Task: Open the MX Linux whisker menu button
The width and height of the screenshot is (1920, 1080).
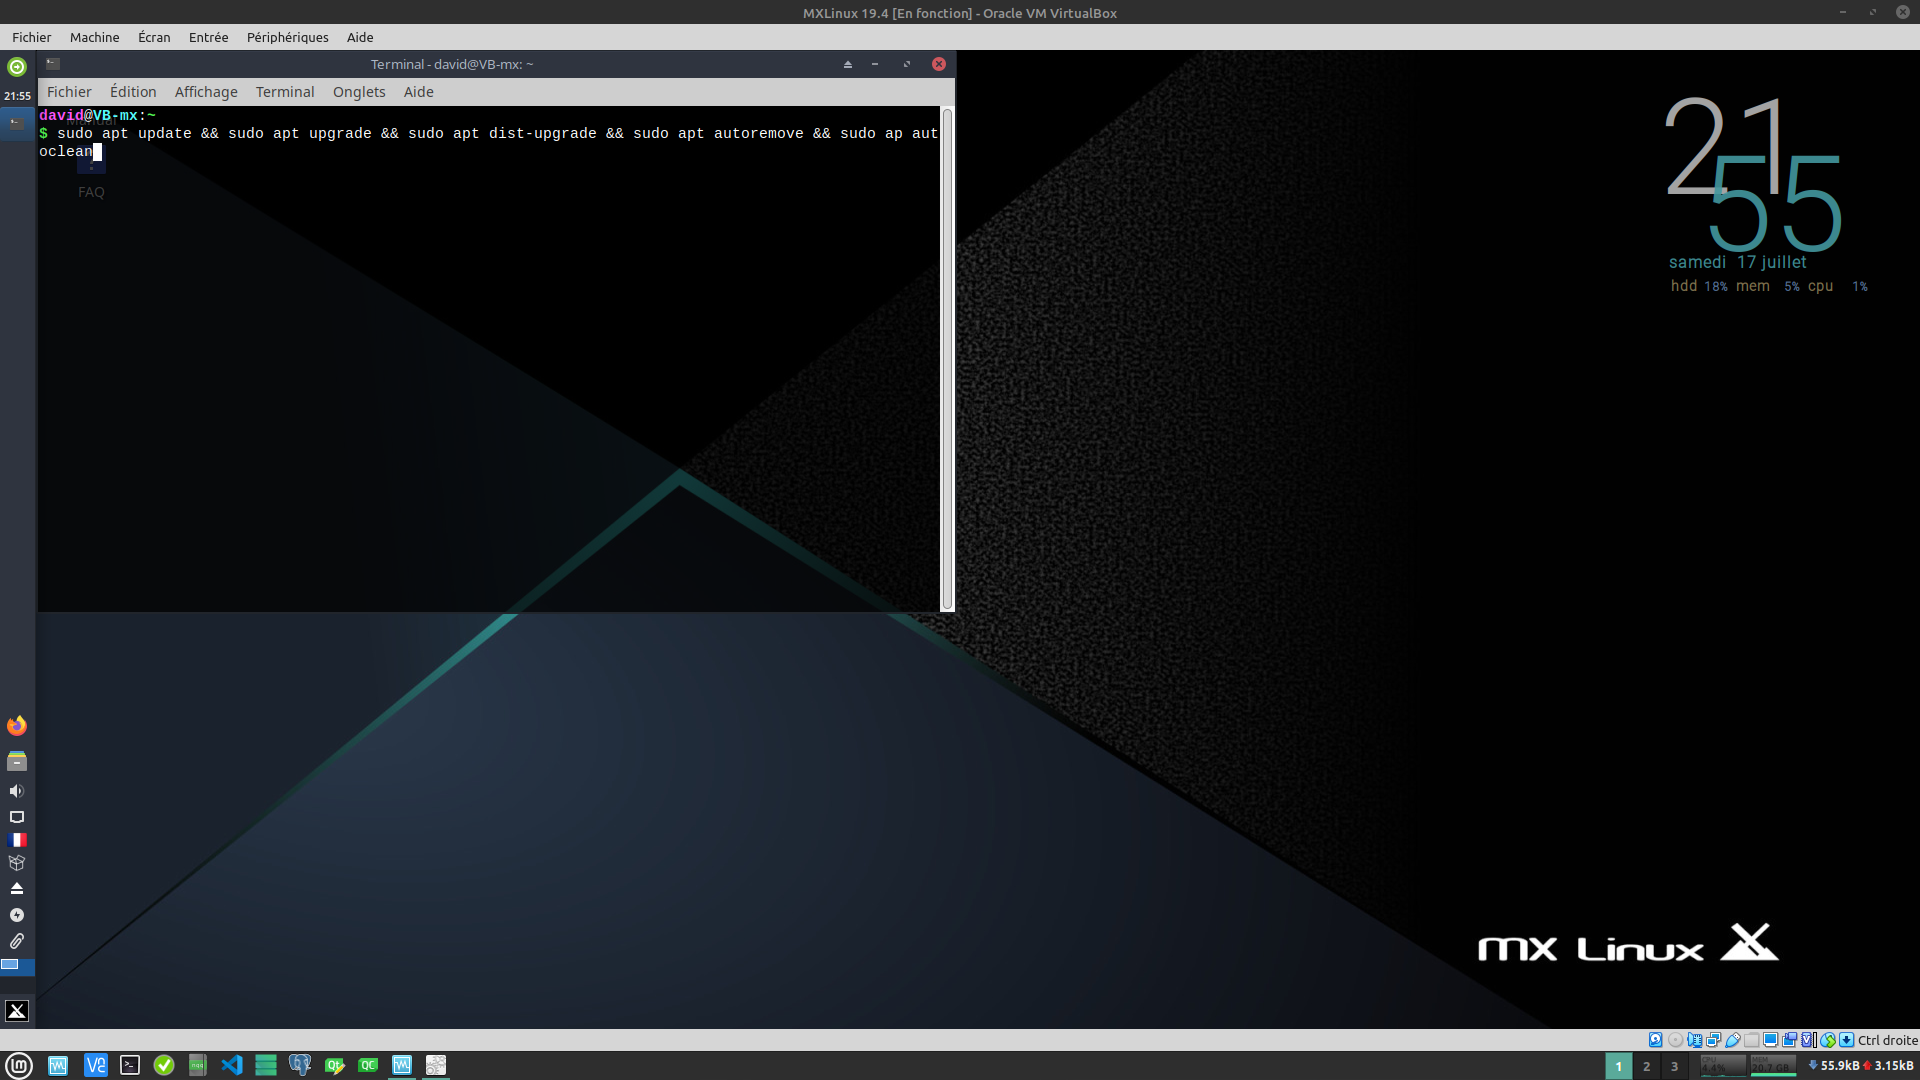Action: point(17,1011)
